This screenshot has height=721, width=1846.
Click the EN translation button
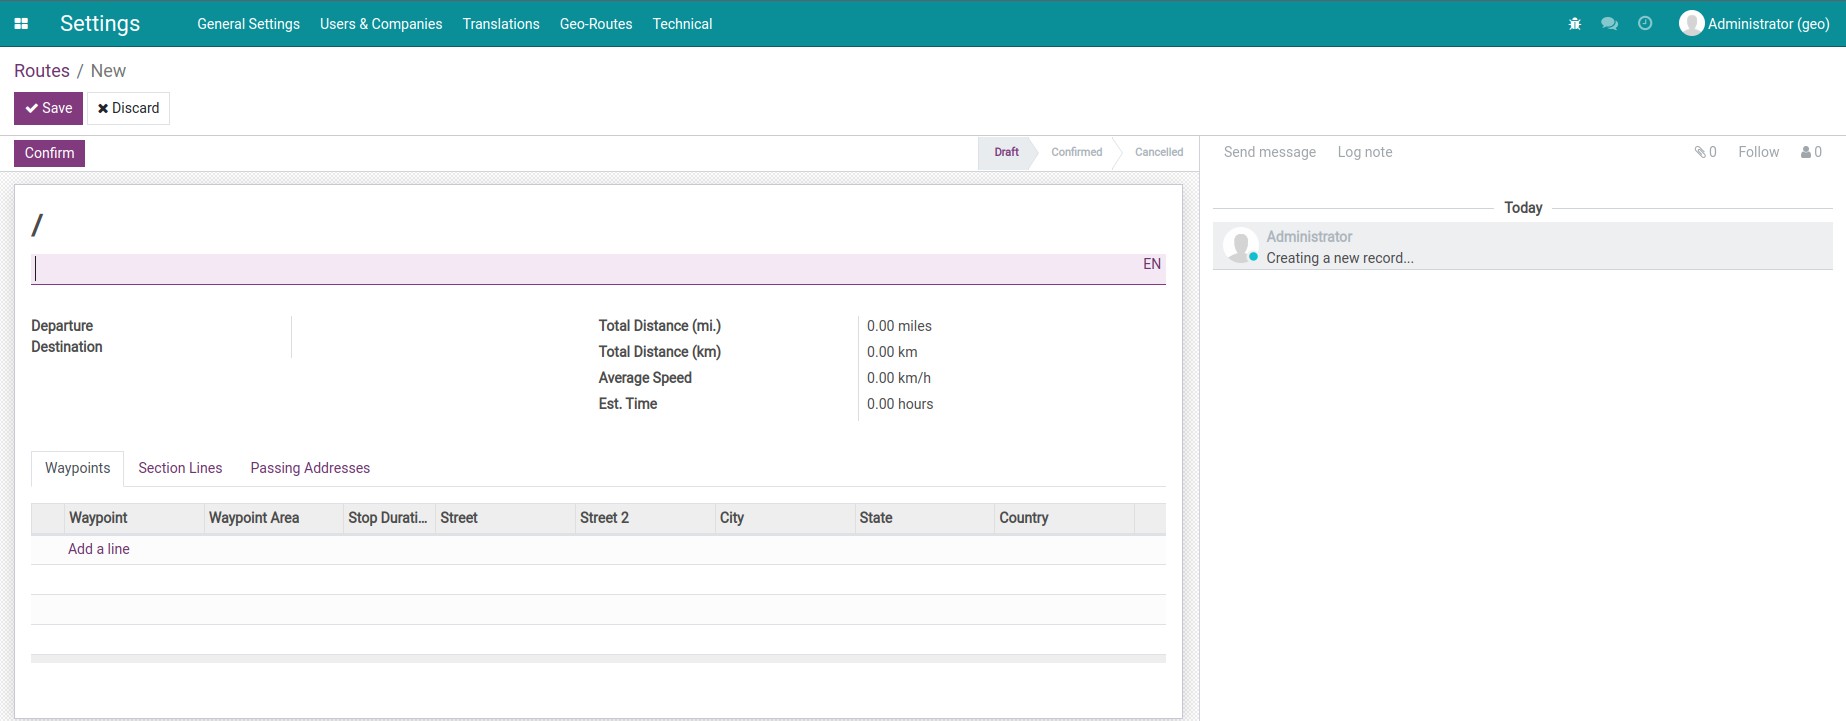pos(1152,264)
